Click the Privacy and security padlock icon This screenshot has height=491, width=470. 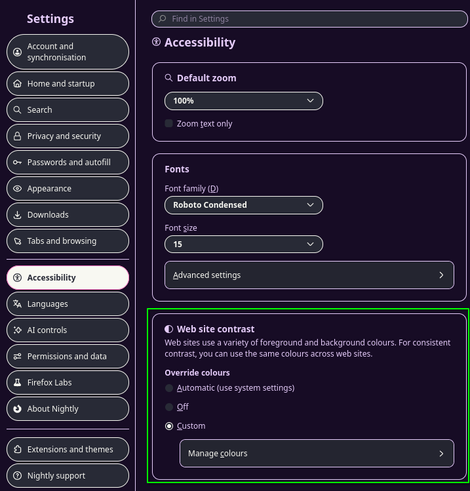pyautogui.click(x=17, y=136)
